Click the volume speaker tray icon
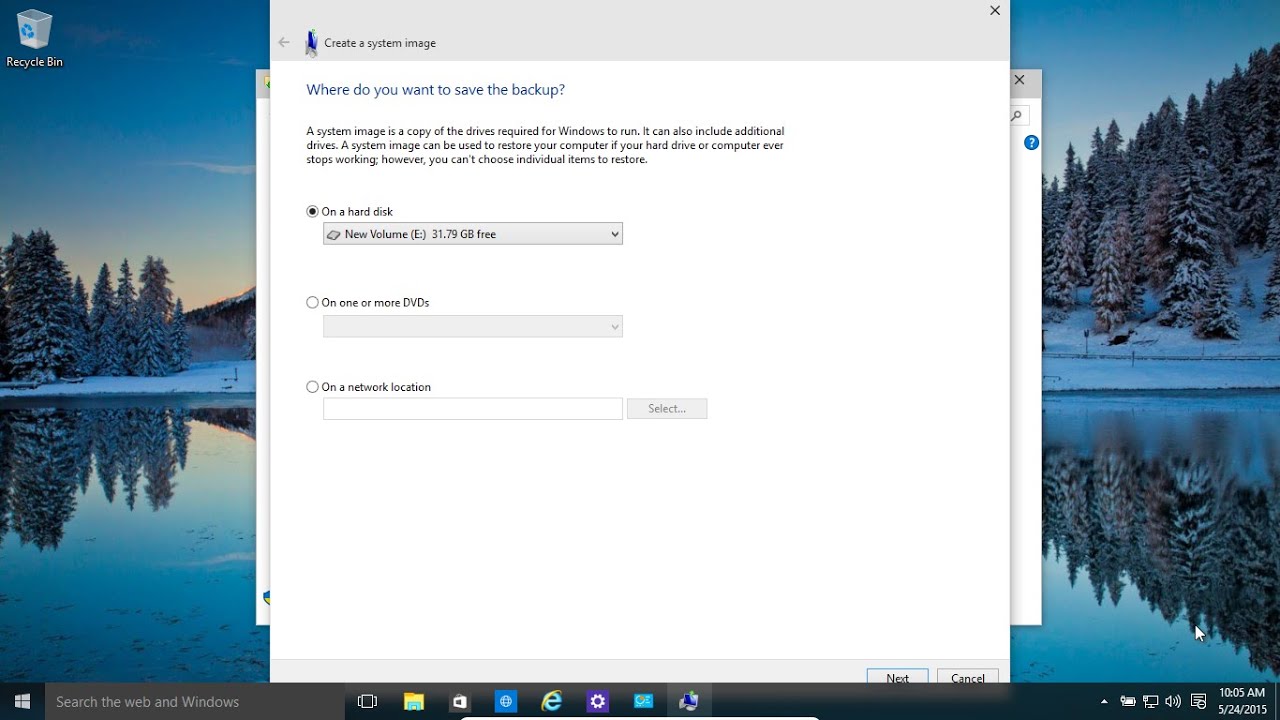Screen dimensions: 1280x720 click(1173, 702)
